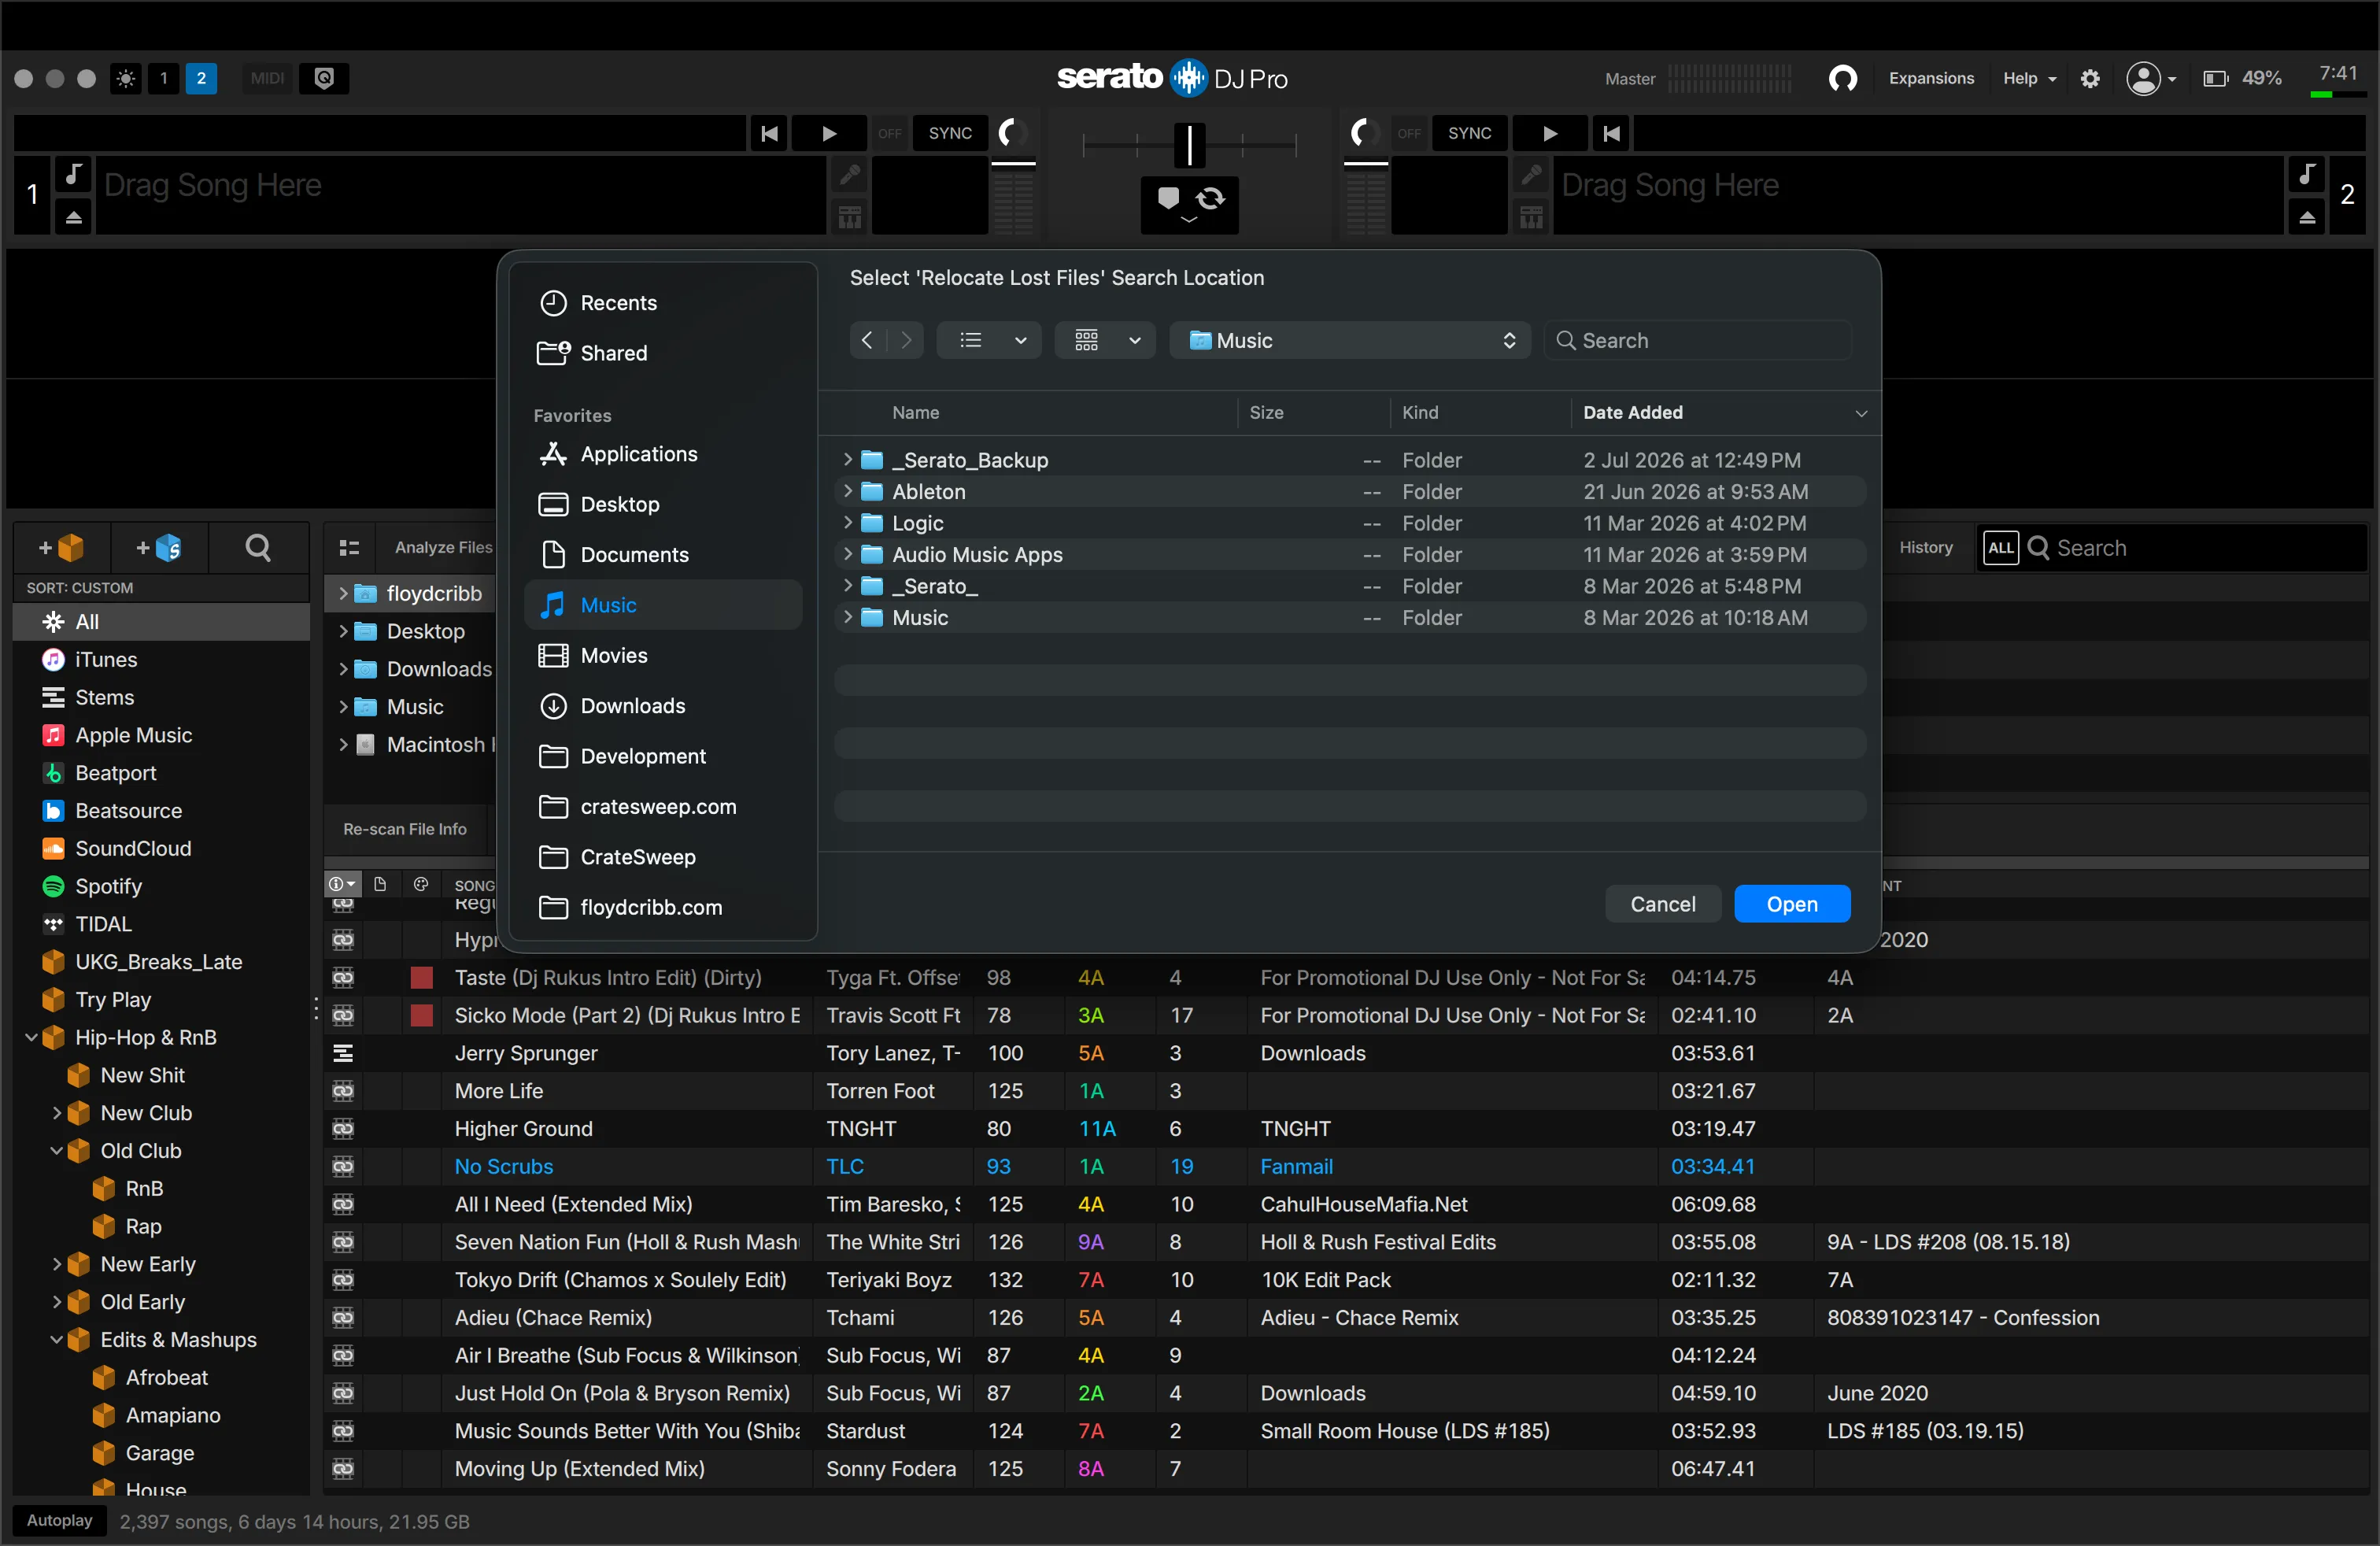The height and width of the screenshot is (1546, 2380).
Task: Click Re-scan File Info
Action: pos(405,829)
